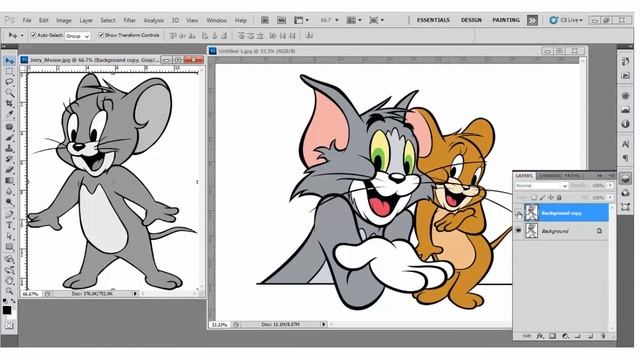Switch to the Essentials workspace

click(x=433, y=20)
